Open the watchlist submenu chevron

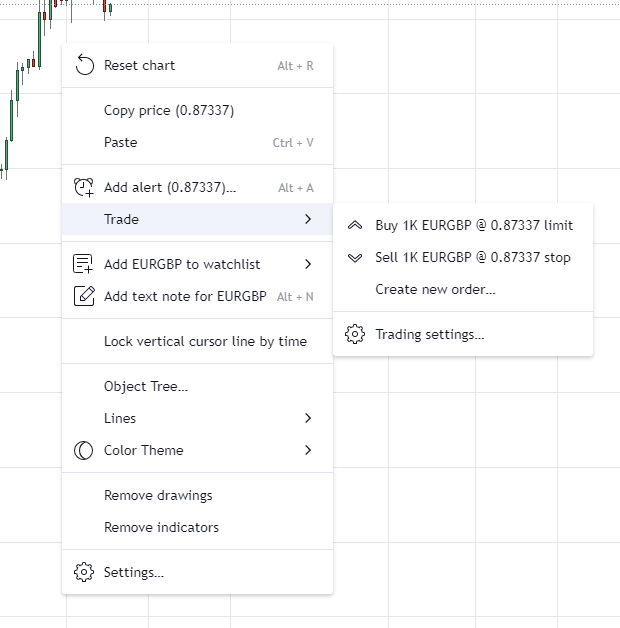point(308,264)
